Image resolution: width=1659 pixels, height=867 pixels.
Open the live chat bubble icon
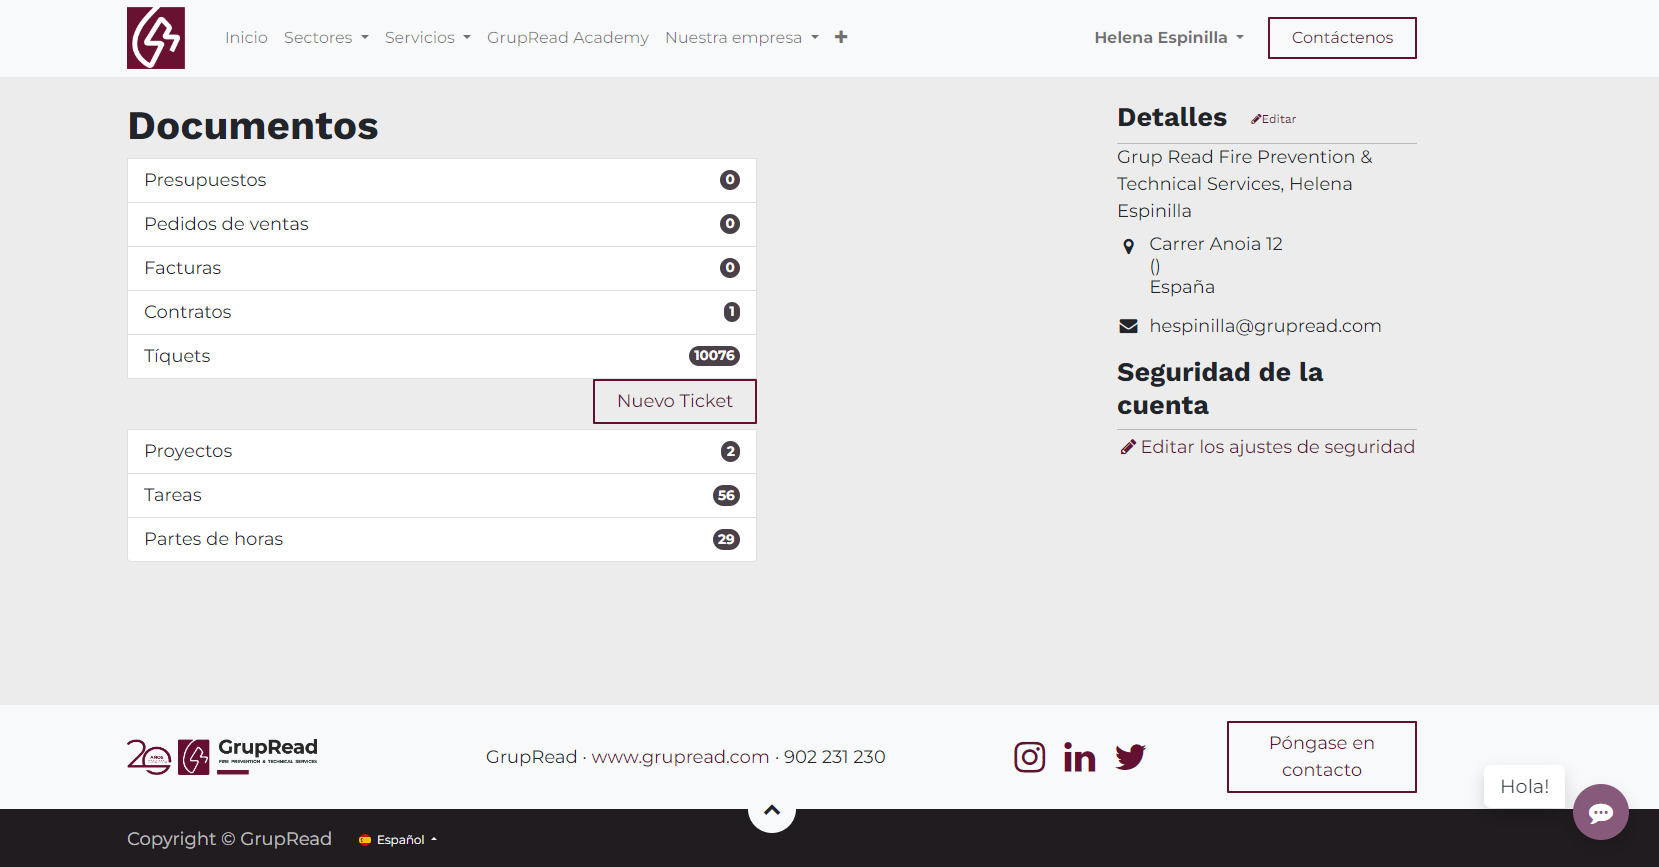[x=1600, y=812]
